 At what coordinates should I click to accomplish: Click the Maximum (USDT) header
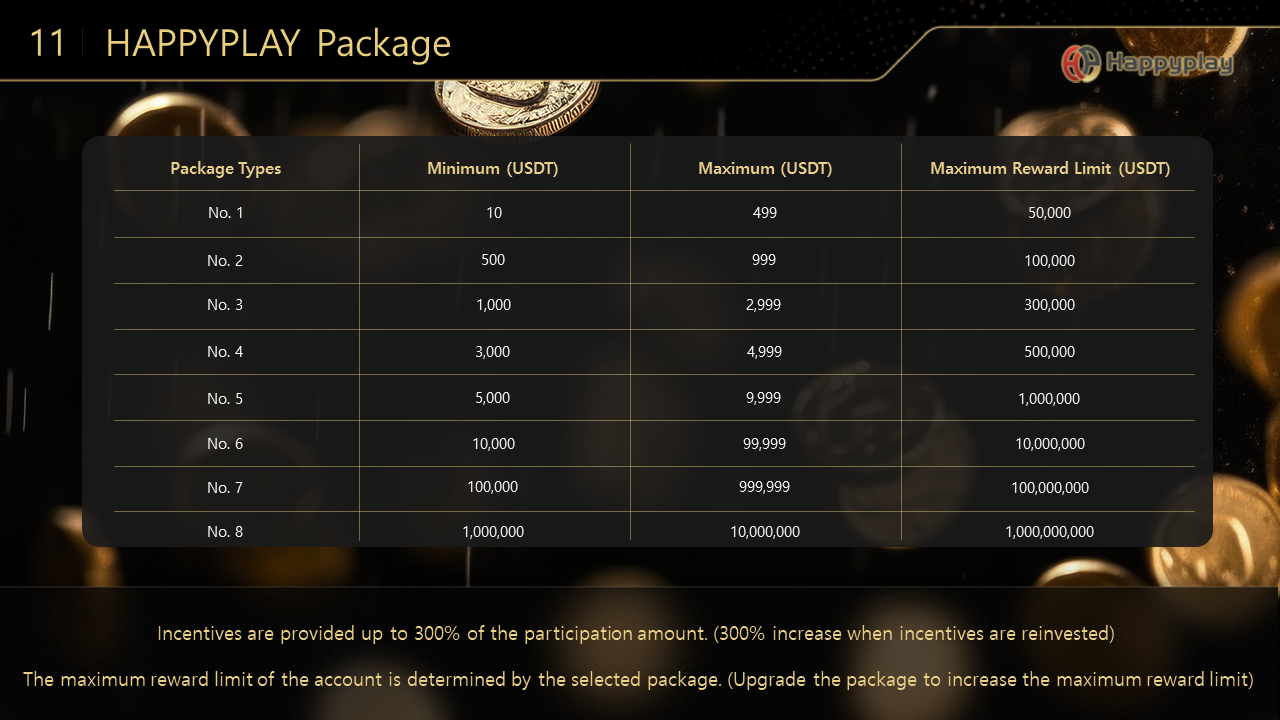point(765,168)
